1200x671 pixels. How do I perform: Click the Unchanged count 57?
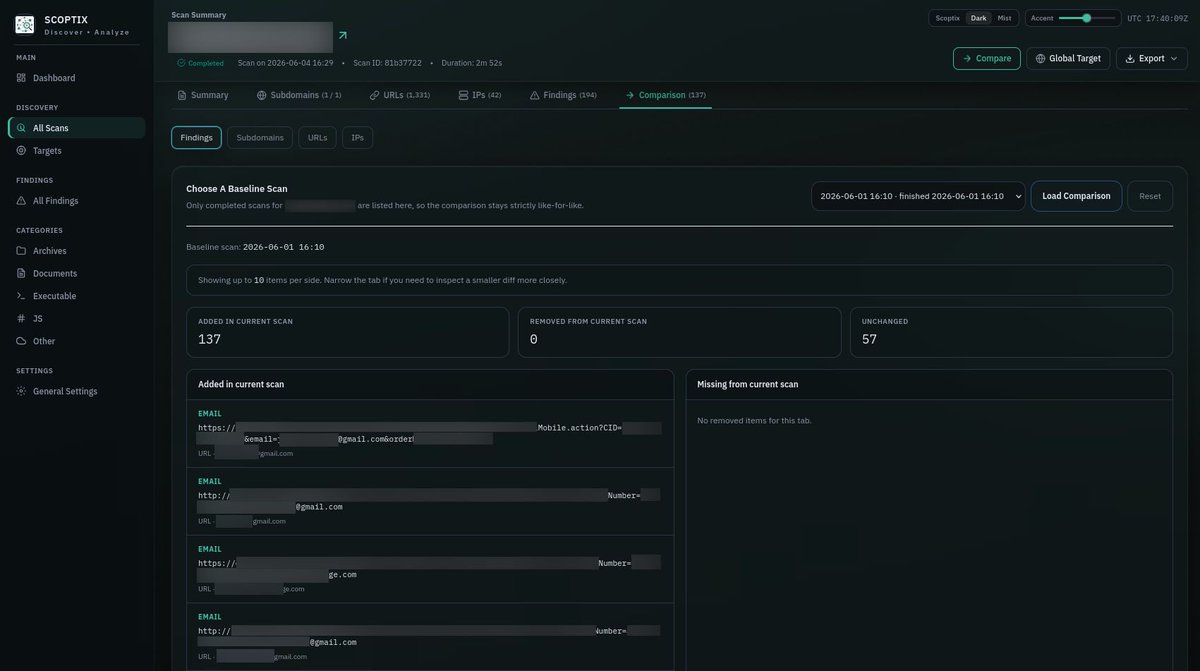pos(871,339)
